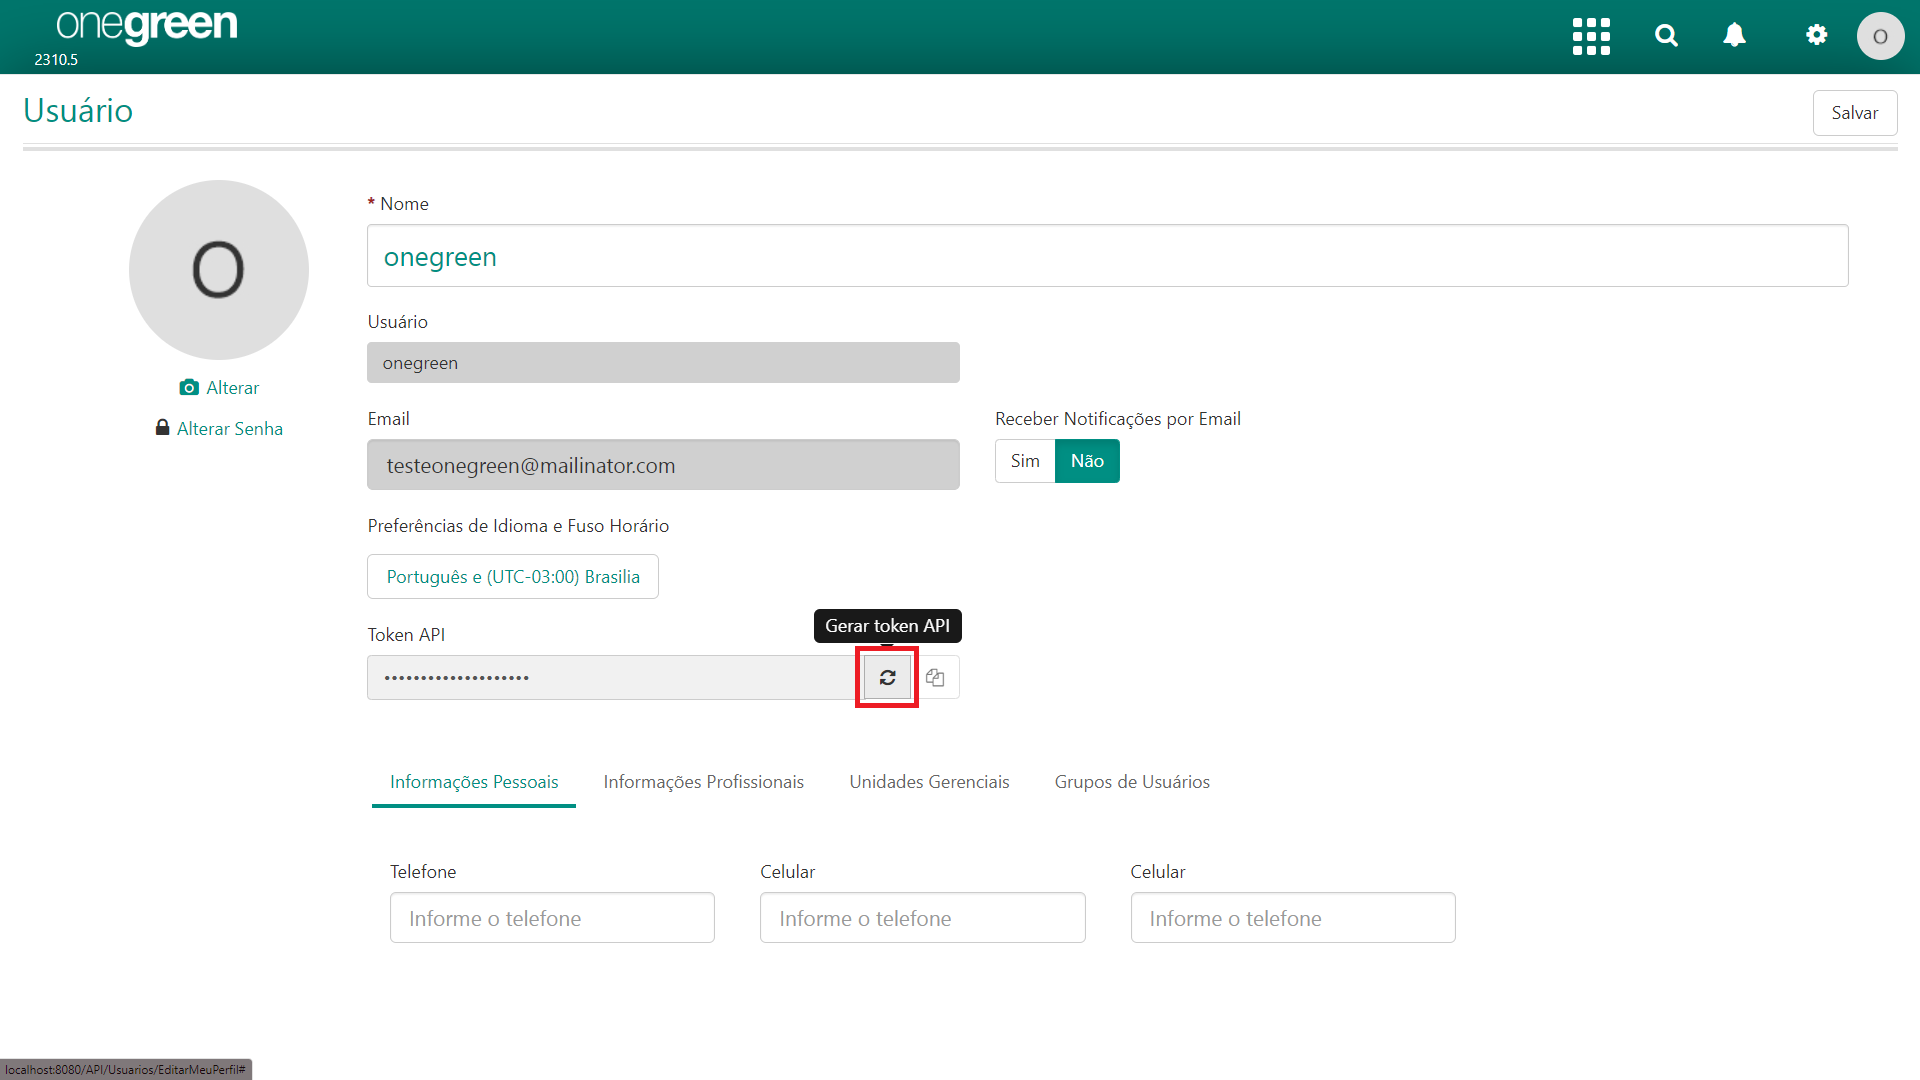This screenshot has height=1080, width=1920.
Task: Focus the first Celular input field
Action: point(922,918)
